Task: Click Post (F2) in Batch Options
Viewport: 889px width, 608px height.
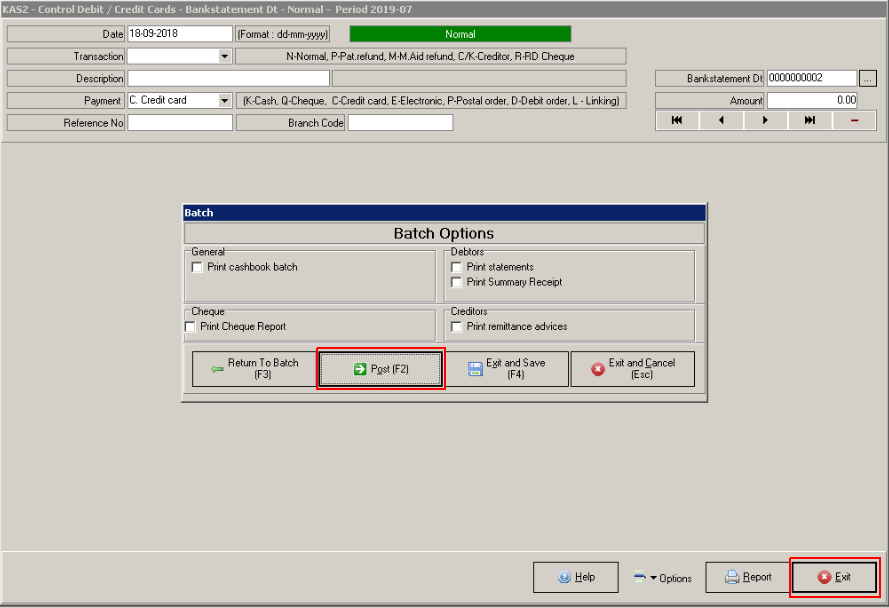Action: point(380,369)
